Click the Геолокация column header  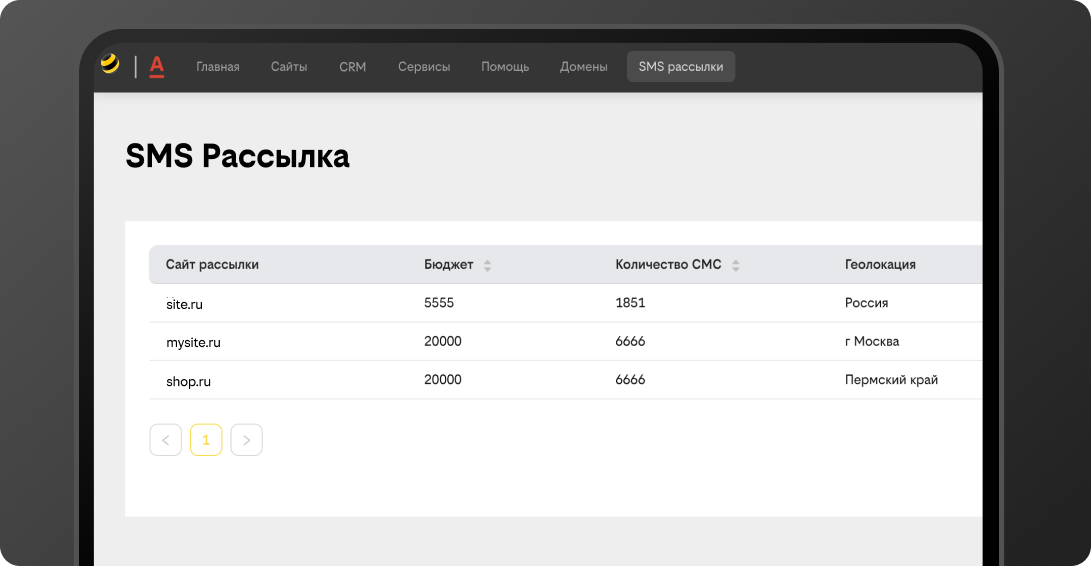(880, 265)
